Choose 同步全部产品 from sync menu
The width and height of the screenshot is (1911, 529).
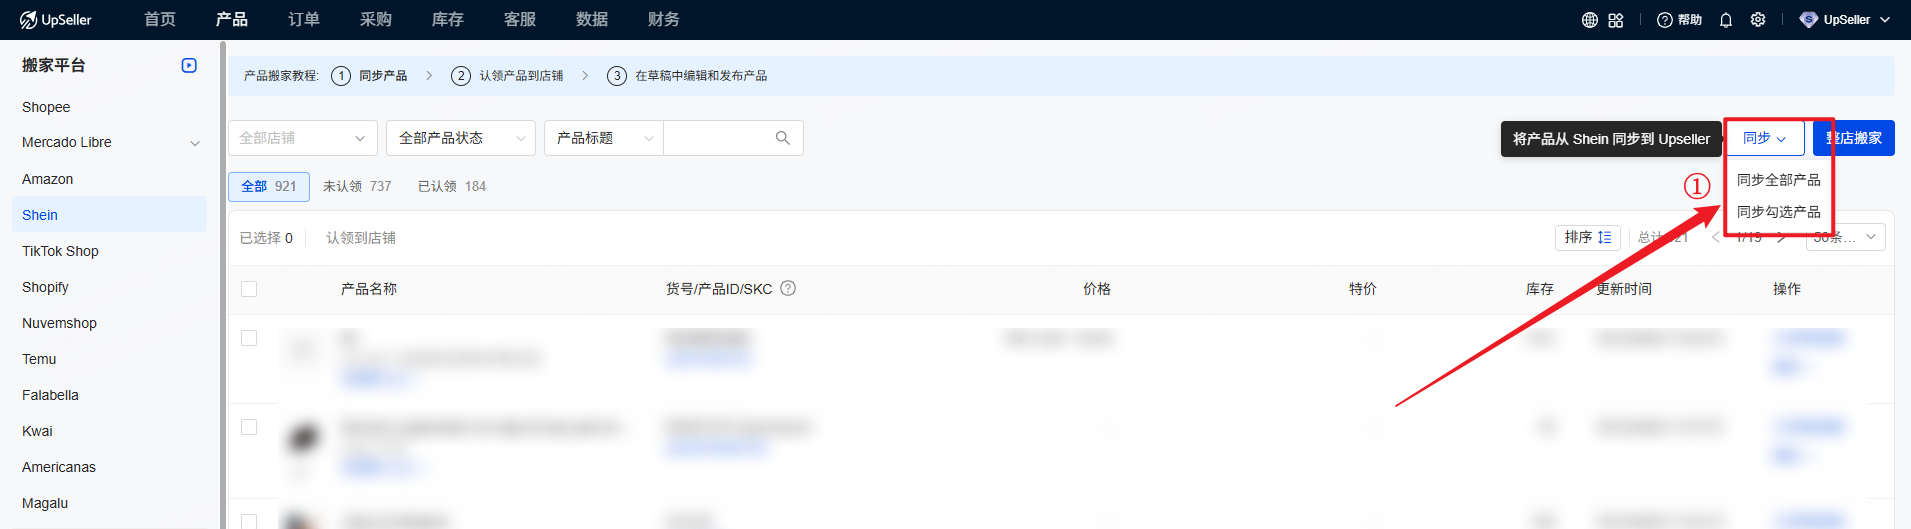1778,180
